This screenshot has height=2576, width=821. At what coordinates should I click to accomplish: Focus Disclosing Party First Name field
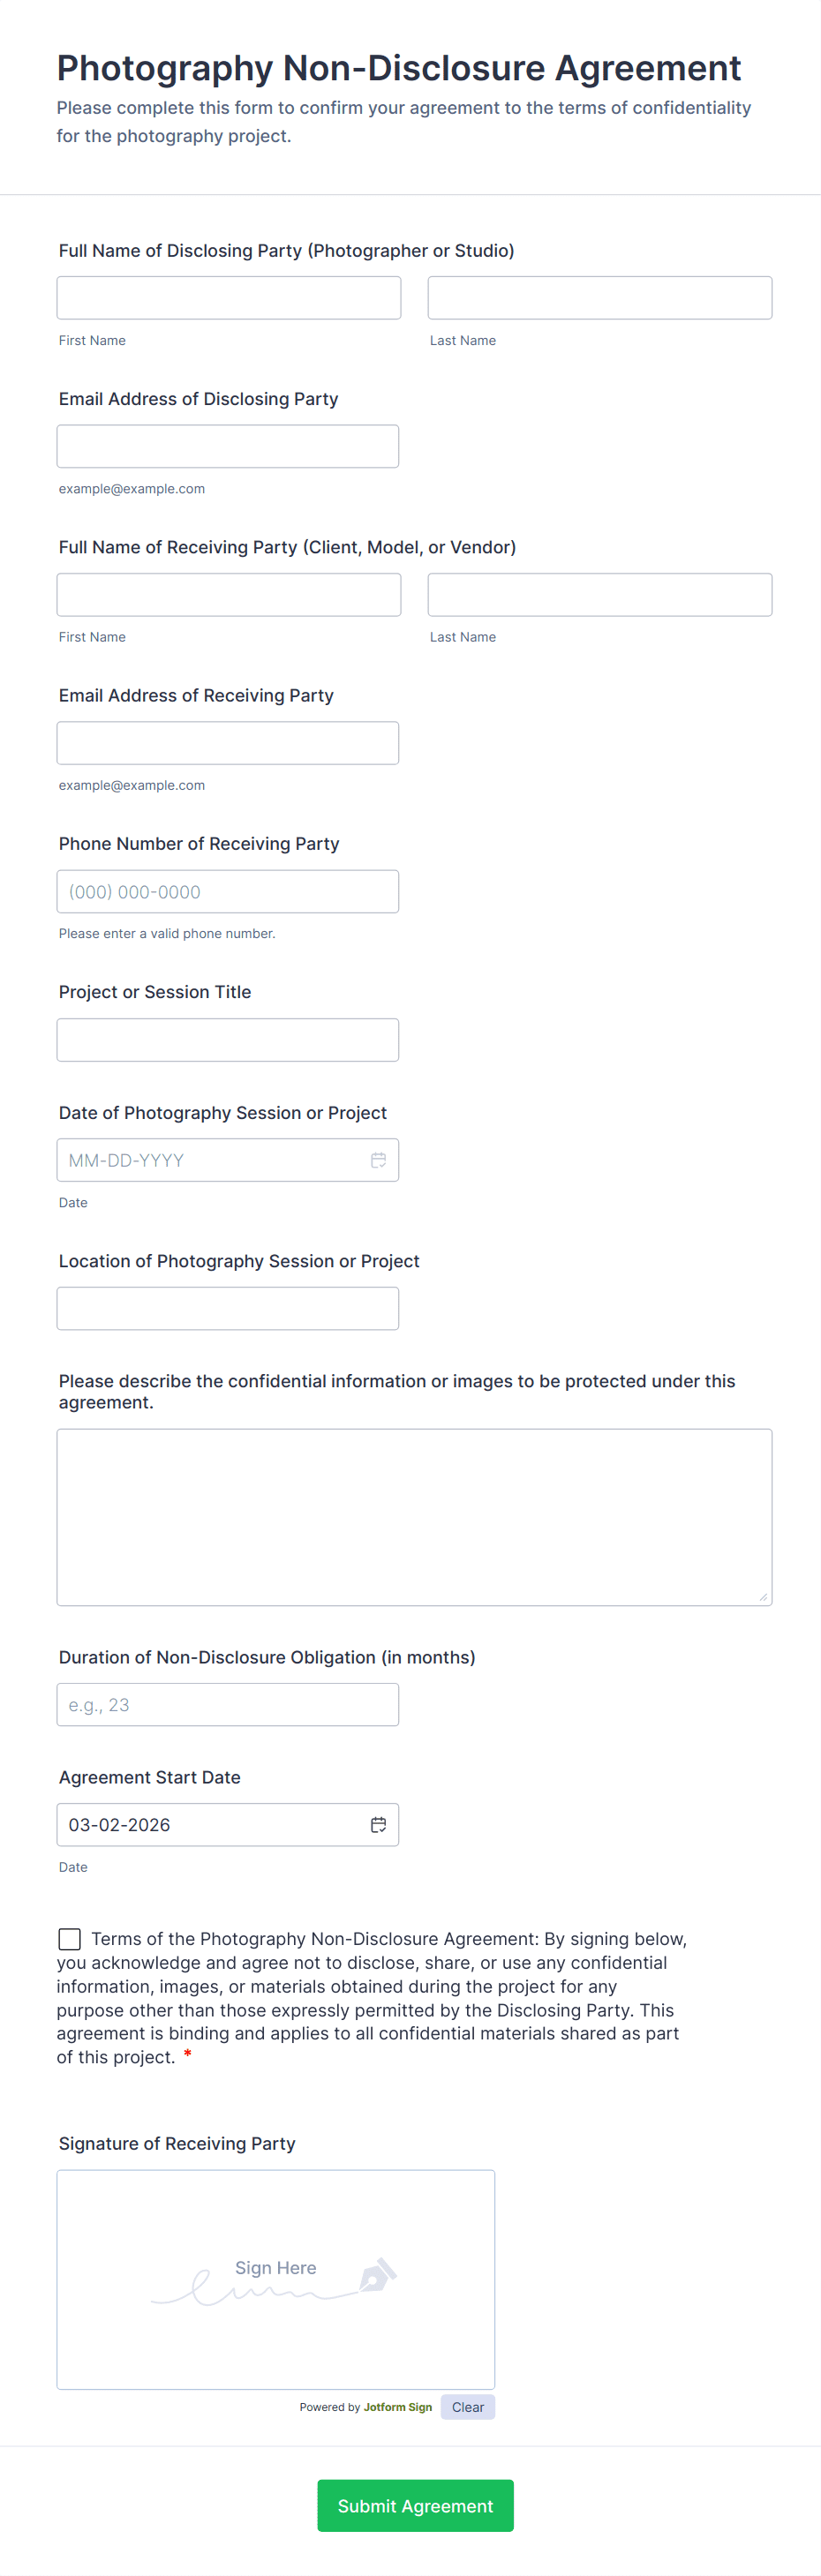[x=228, y=298]
